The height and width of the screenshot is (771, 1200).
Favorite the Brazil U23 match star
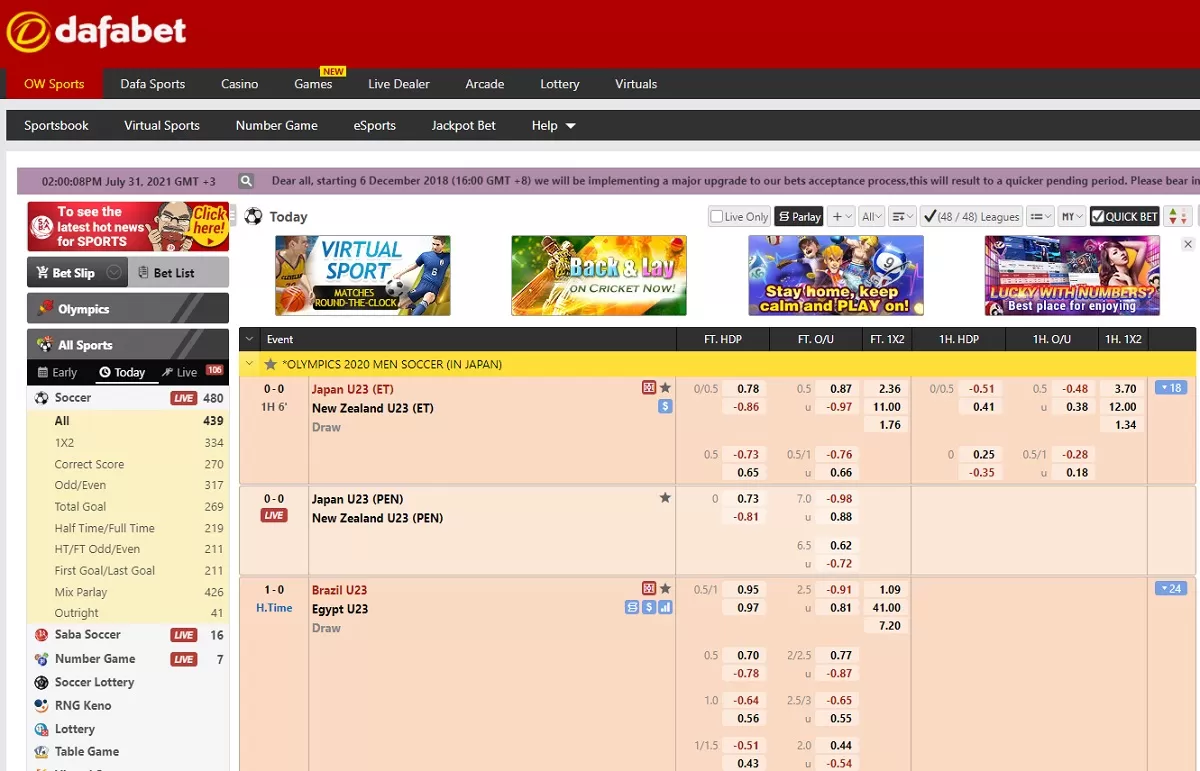pyautogui.click(x=665, y=589)
